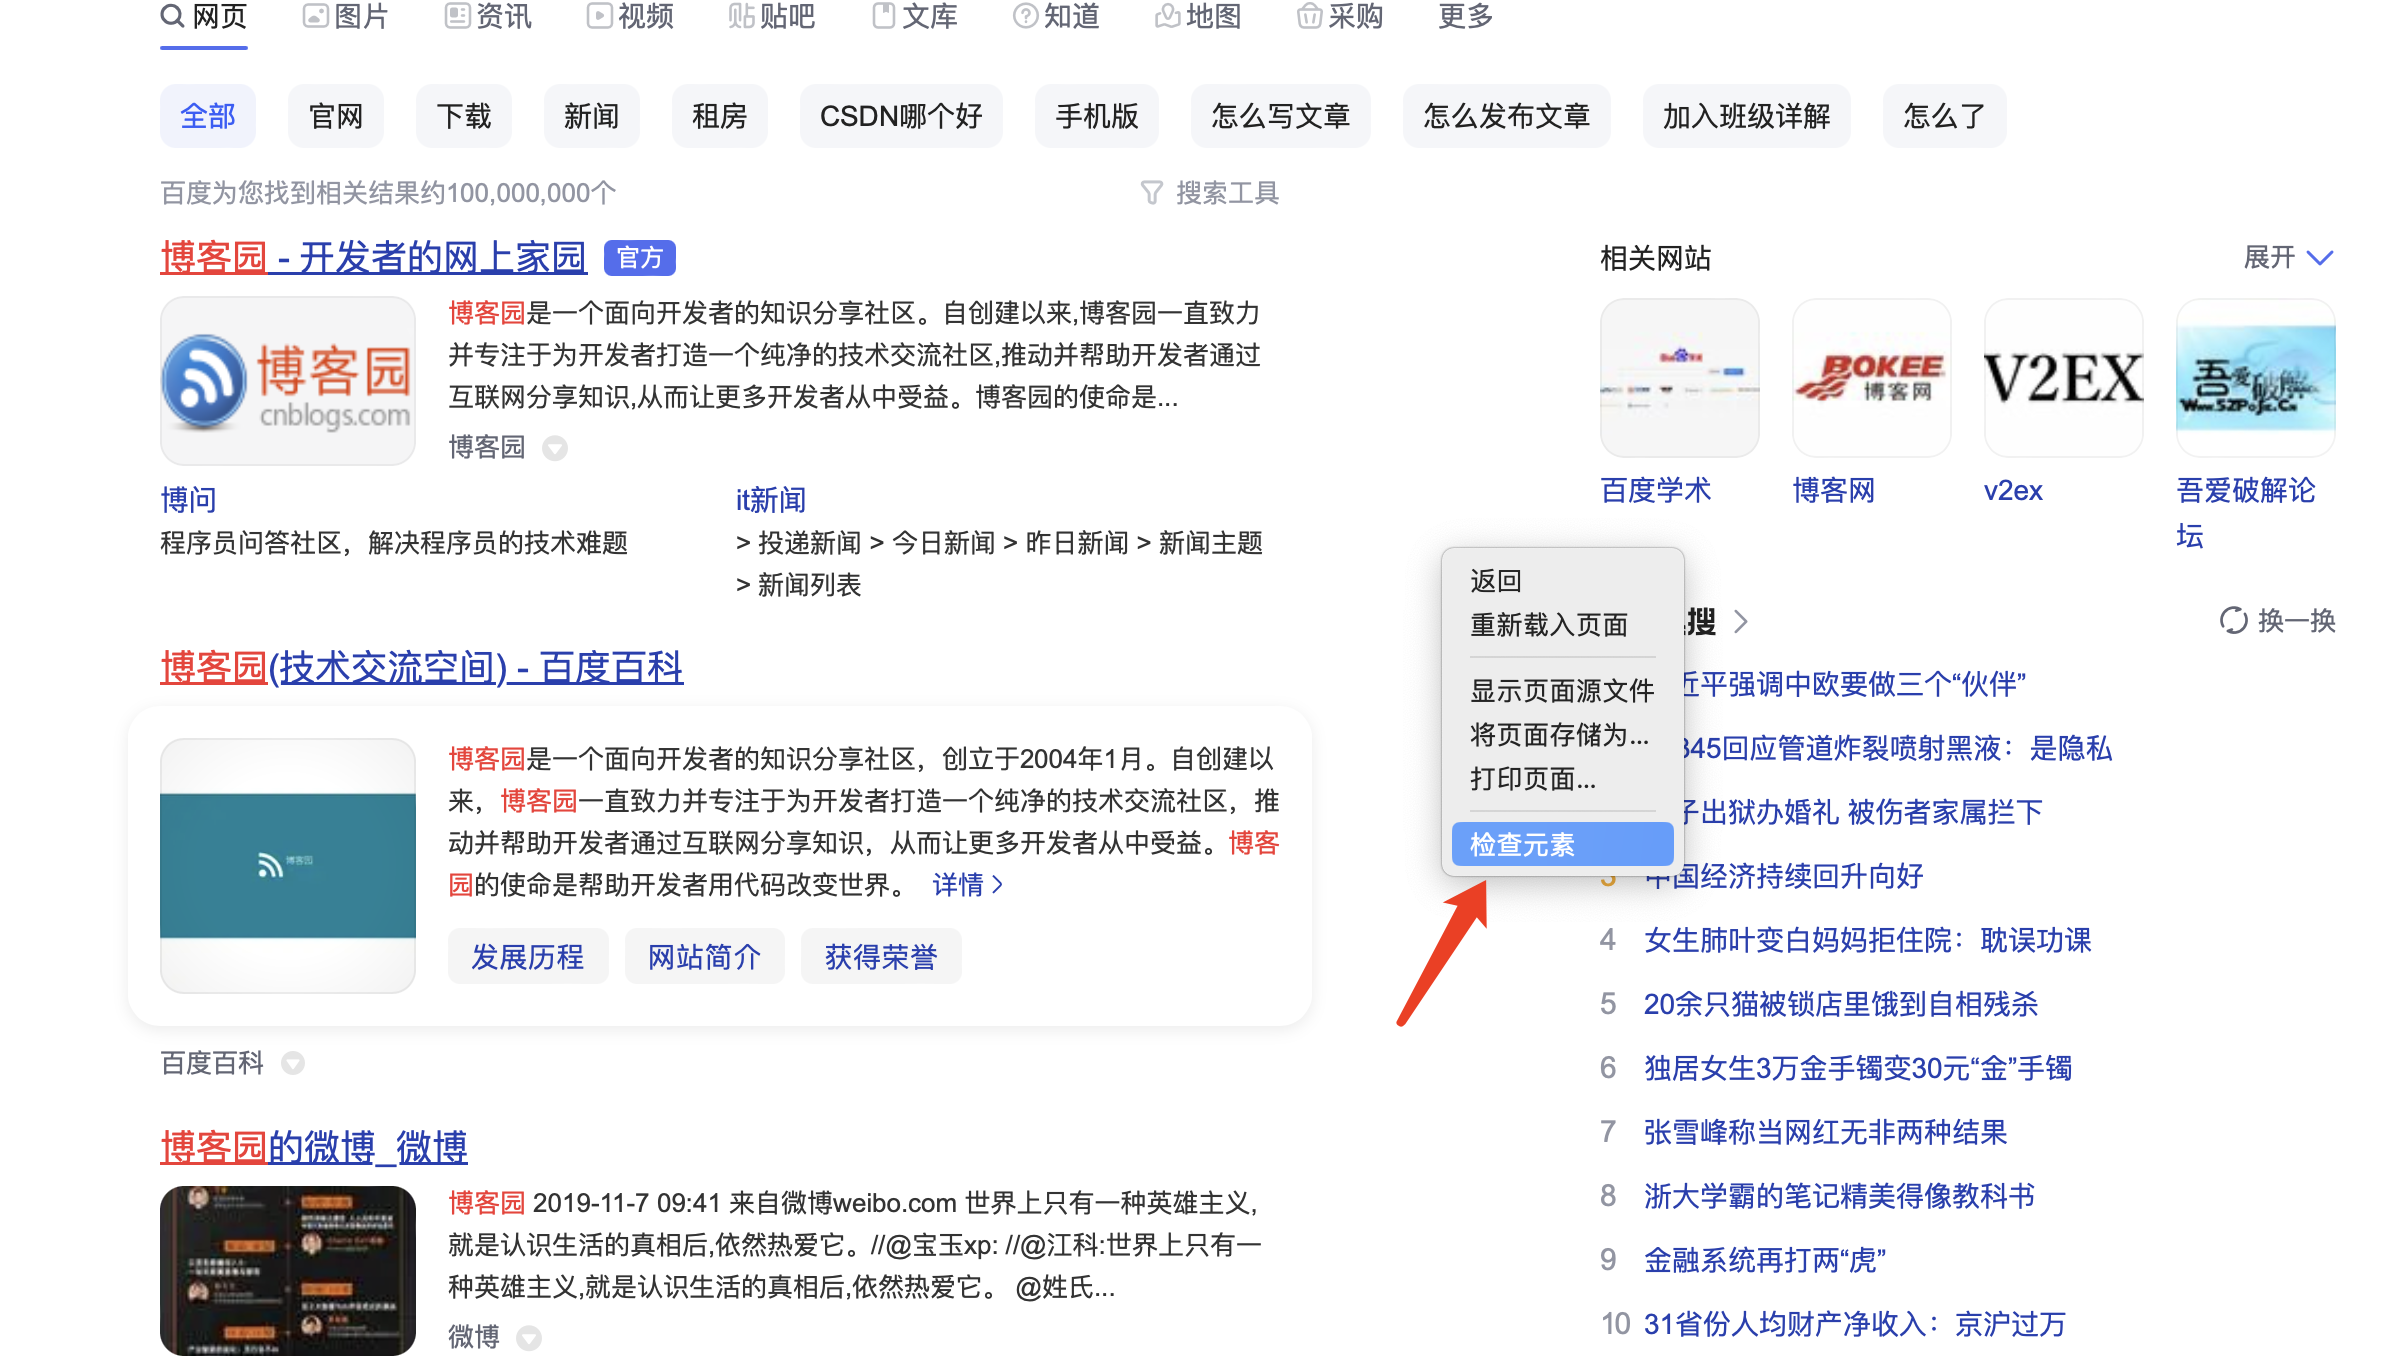Click the BOKEE 博客网 logo thumbnail
The width and height of the screenshot is (2390, 1370).
[1872, 378]
